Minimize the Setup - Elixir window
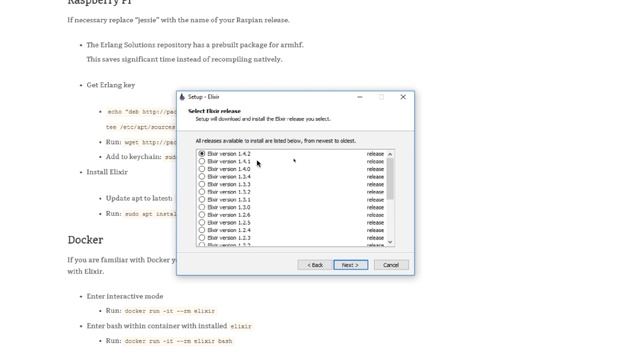The image size is (640, 360). [360, 97]
